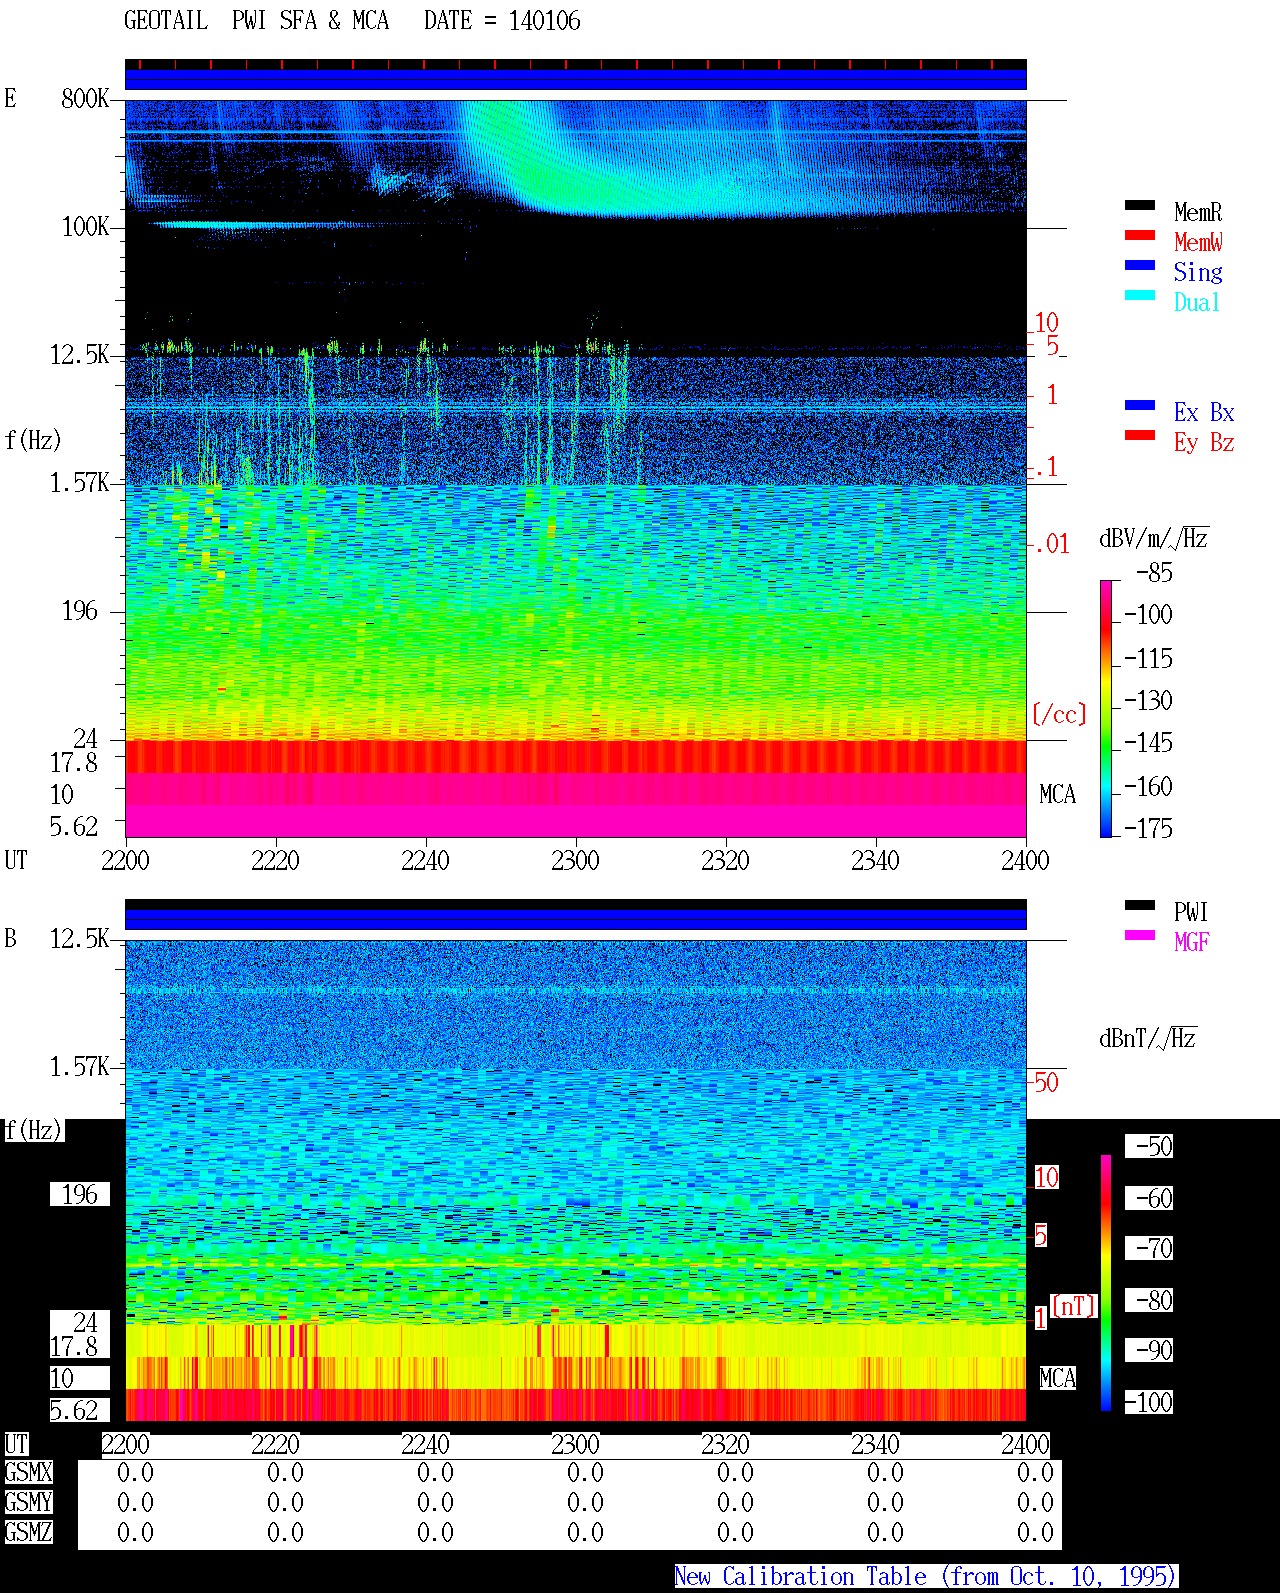Select the black PWI legend swatch
Screen dimensions: 1280x1593
(x=1140, y=906)
